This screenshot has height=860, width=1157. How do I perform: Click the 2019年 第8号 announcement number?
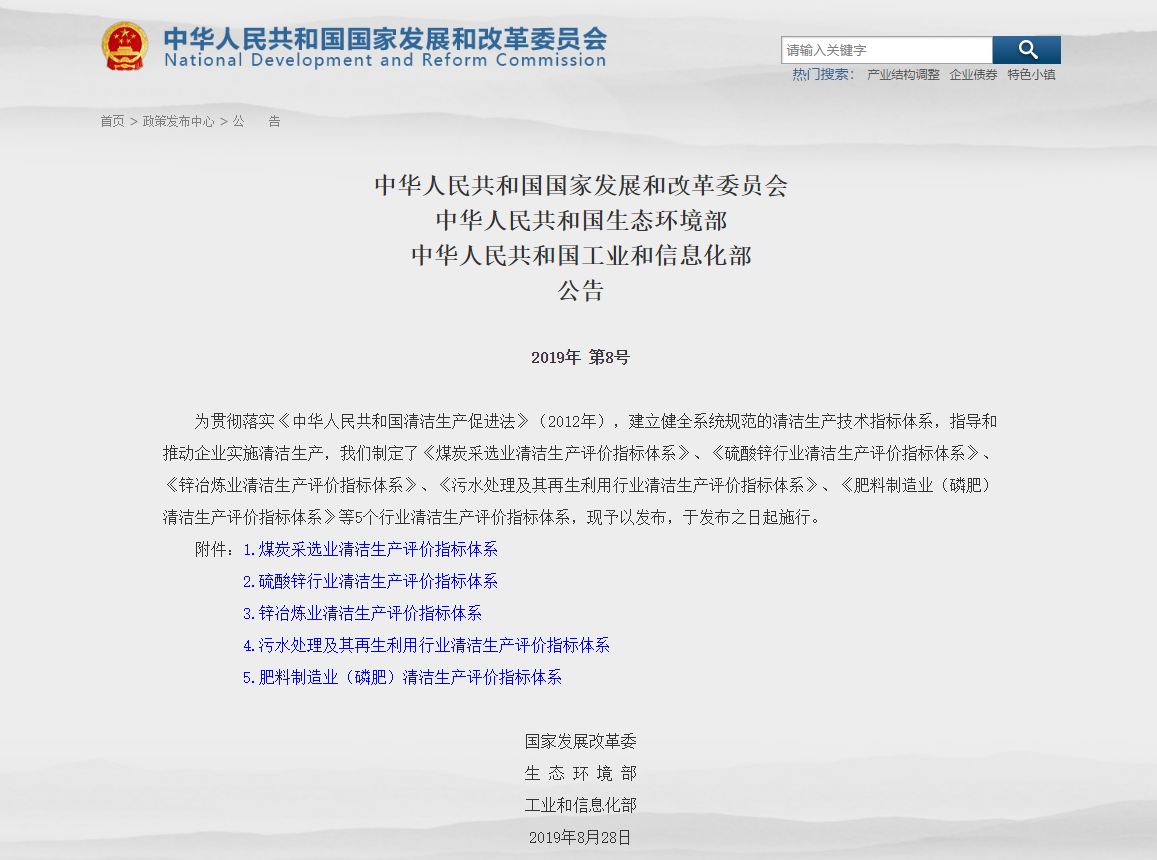click(580, 358)
